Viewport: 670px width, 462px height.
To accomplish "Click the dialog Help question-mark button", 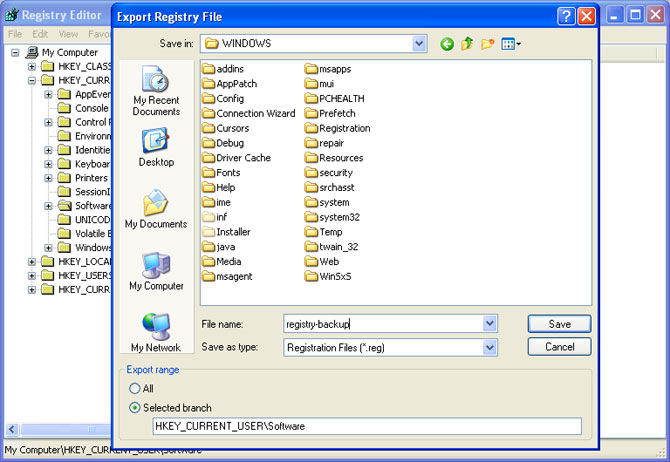I will click(565, 16).
